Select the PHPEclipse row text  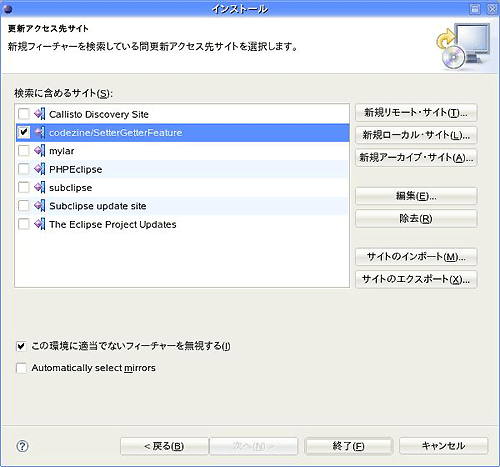76,169
